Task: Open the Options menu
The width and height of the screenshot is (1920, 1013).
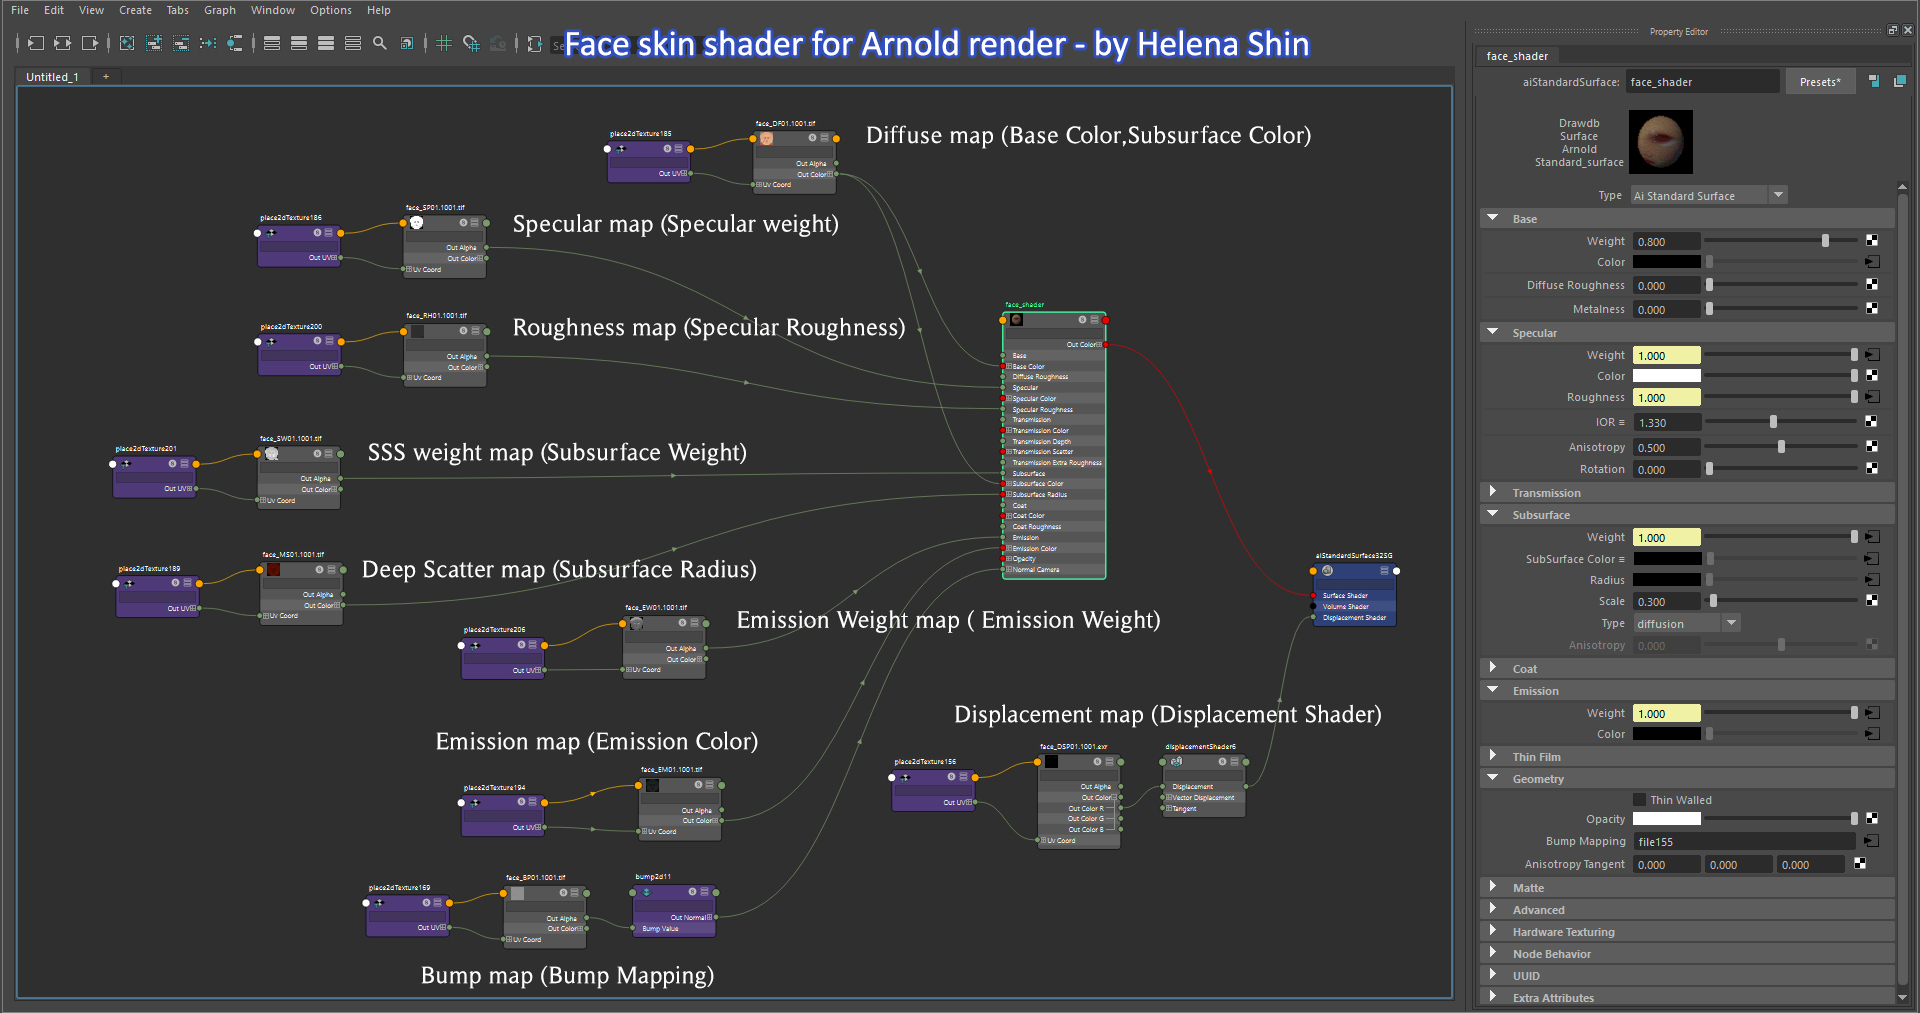Action: pos(331,10)
